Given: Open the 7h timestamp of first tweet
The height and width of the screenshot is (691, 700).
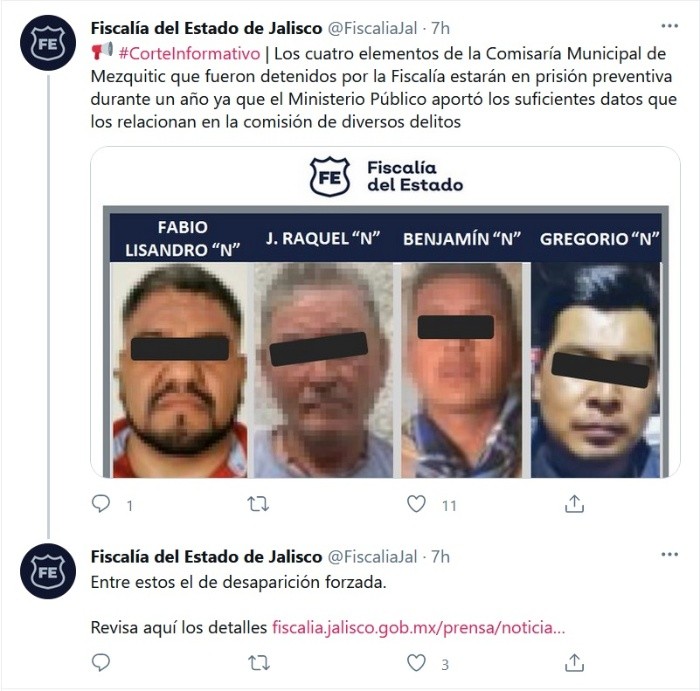Looking at the screenshot, I should pyautogui.click(x=440, y=28).
